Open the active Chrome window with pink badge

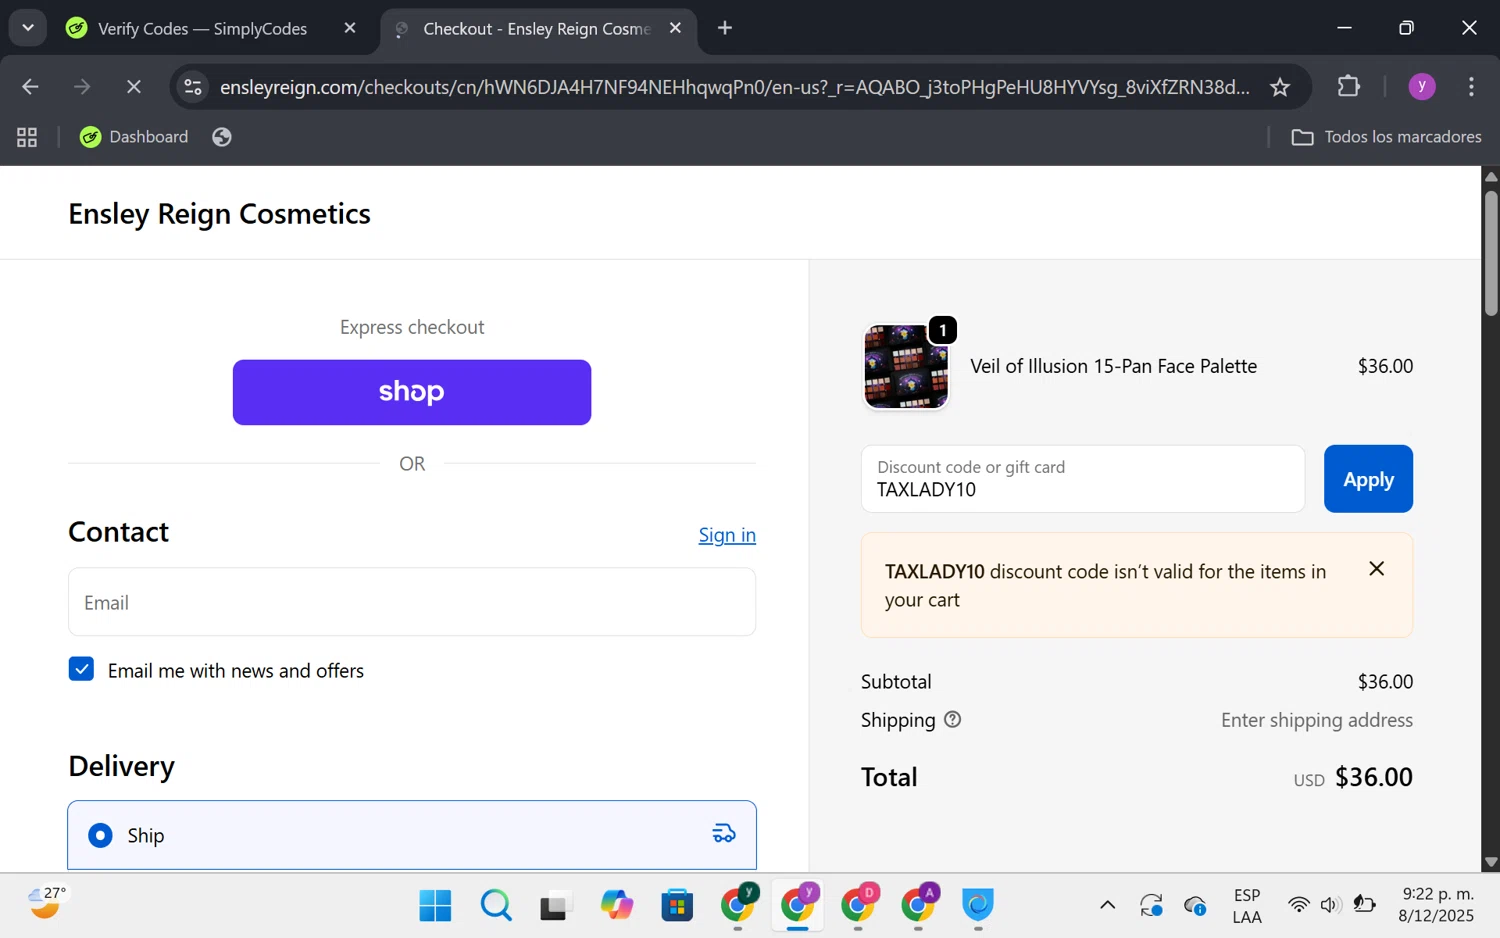798,906
